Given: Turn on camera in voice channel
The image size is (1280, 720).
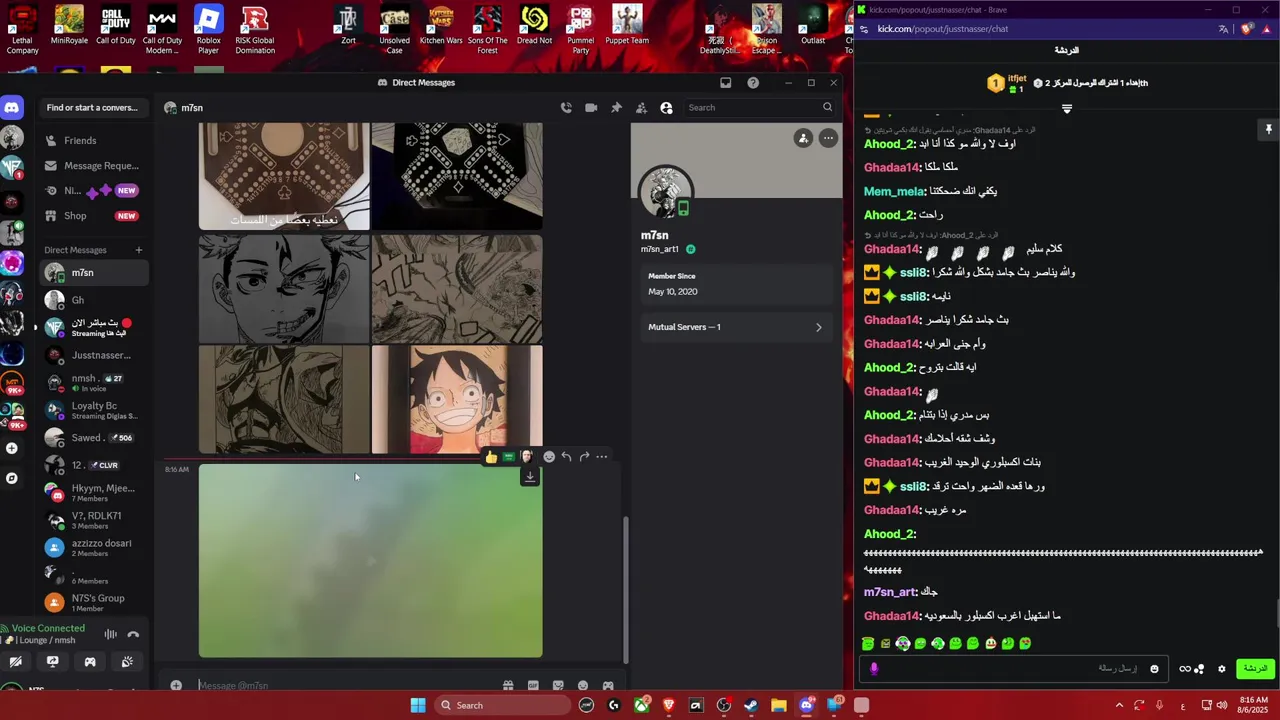Looking at the screenshot, I should tap(16, 662).
